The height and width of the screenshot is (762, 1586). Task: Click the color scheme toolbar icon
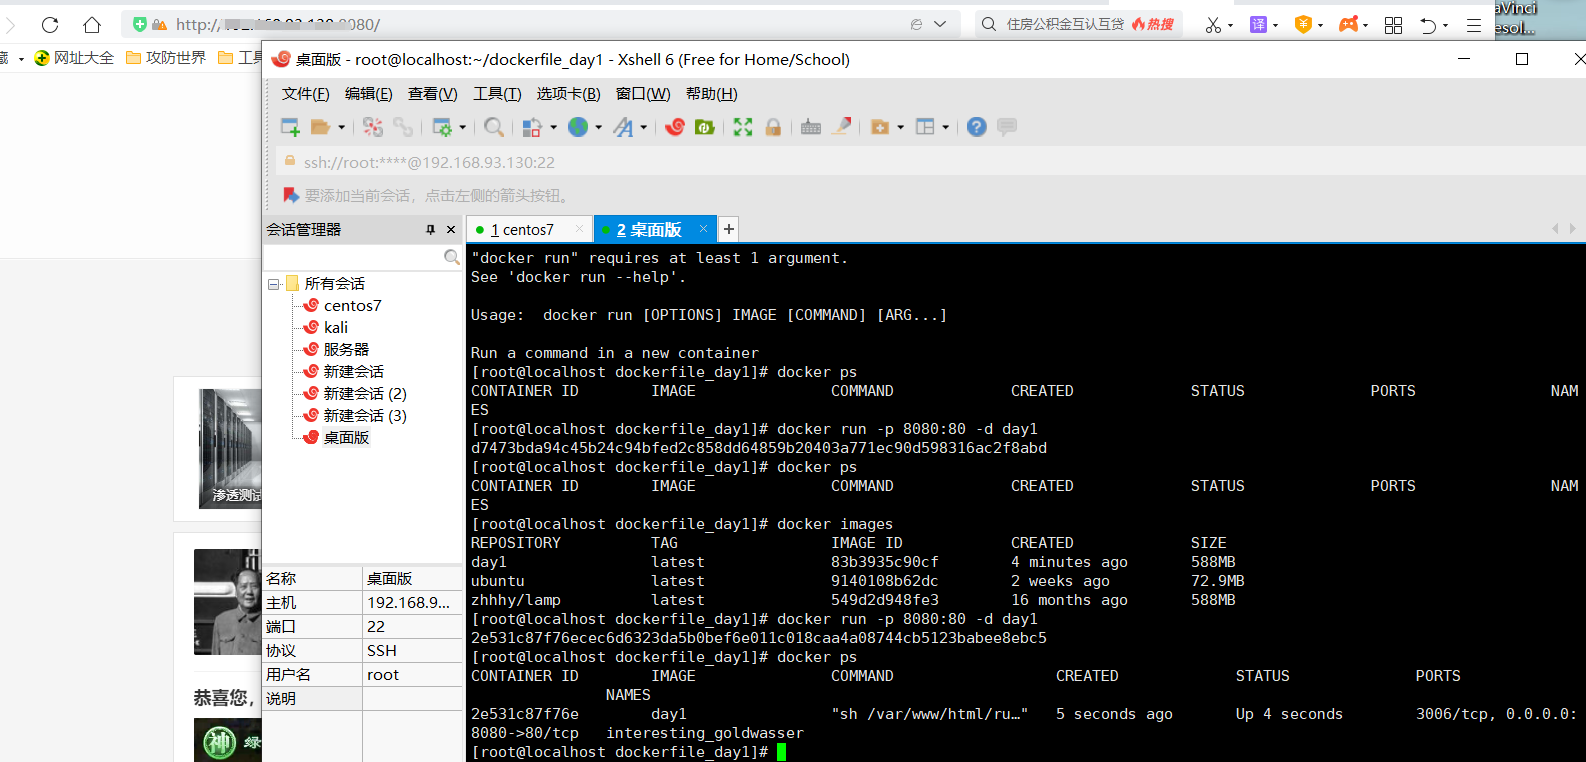point(532,127)
